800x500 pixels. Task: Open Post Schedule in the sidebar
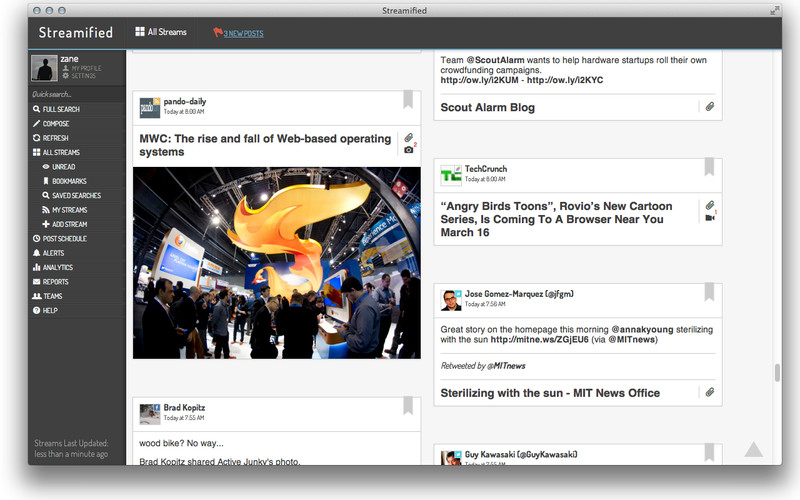[60, 238]
